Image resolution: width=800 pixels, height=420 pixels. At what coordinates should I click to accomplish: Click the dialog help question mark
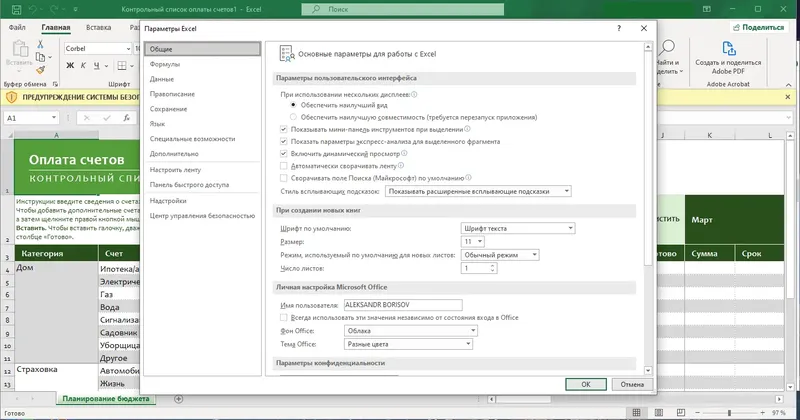click(x=619, y=29)
